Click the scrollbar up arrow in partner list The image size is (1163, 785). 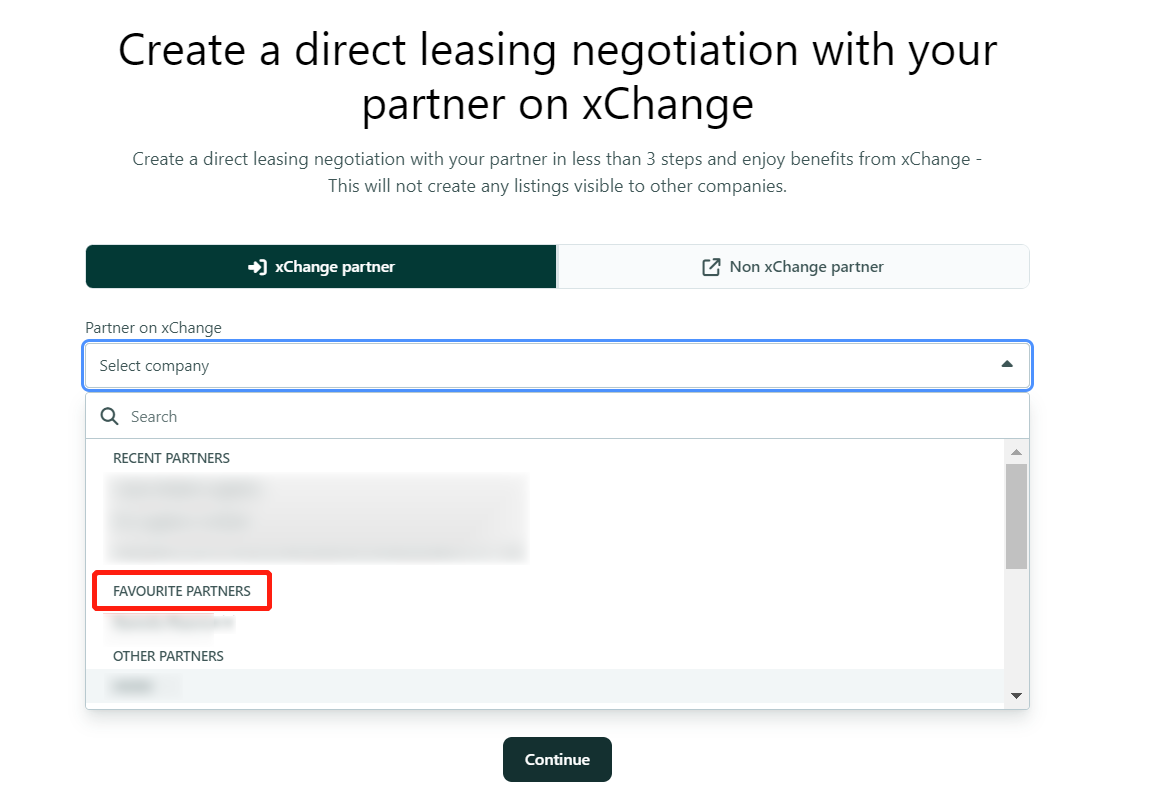(1016, 452)
